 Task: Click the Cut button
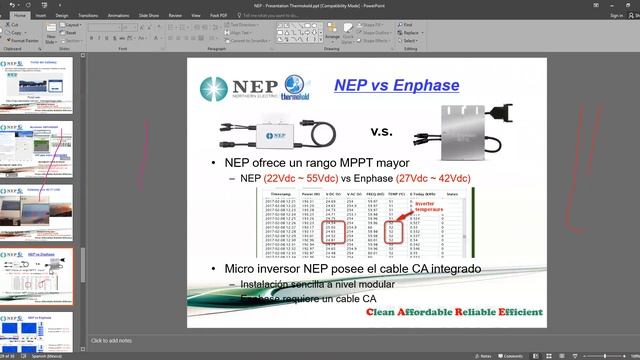coord(12,25)
